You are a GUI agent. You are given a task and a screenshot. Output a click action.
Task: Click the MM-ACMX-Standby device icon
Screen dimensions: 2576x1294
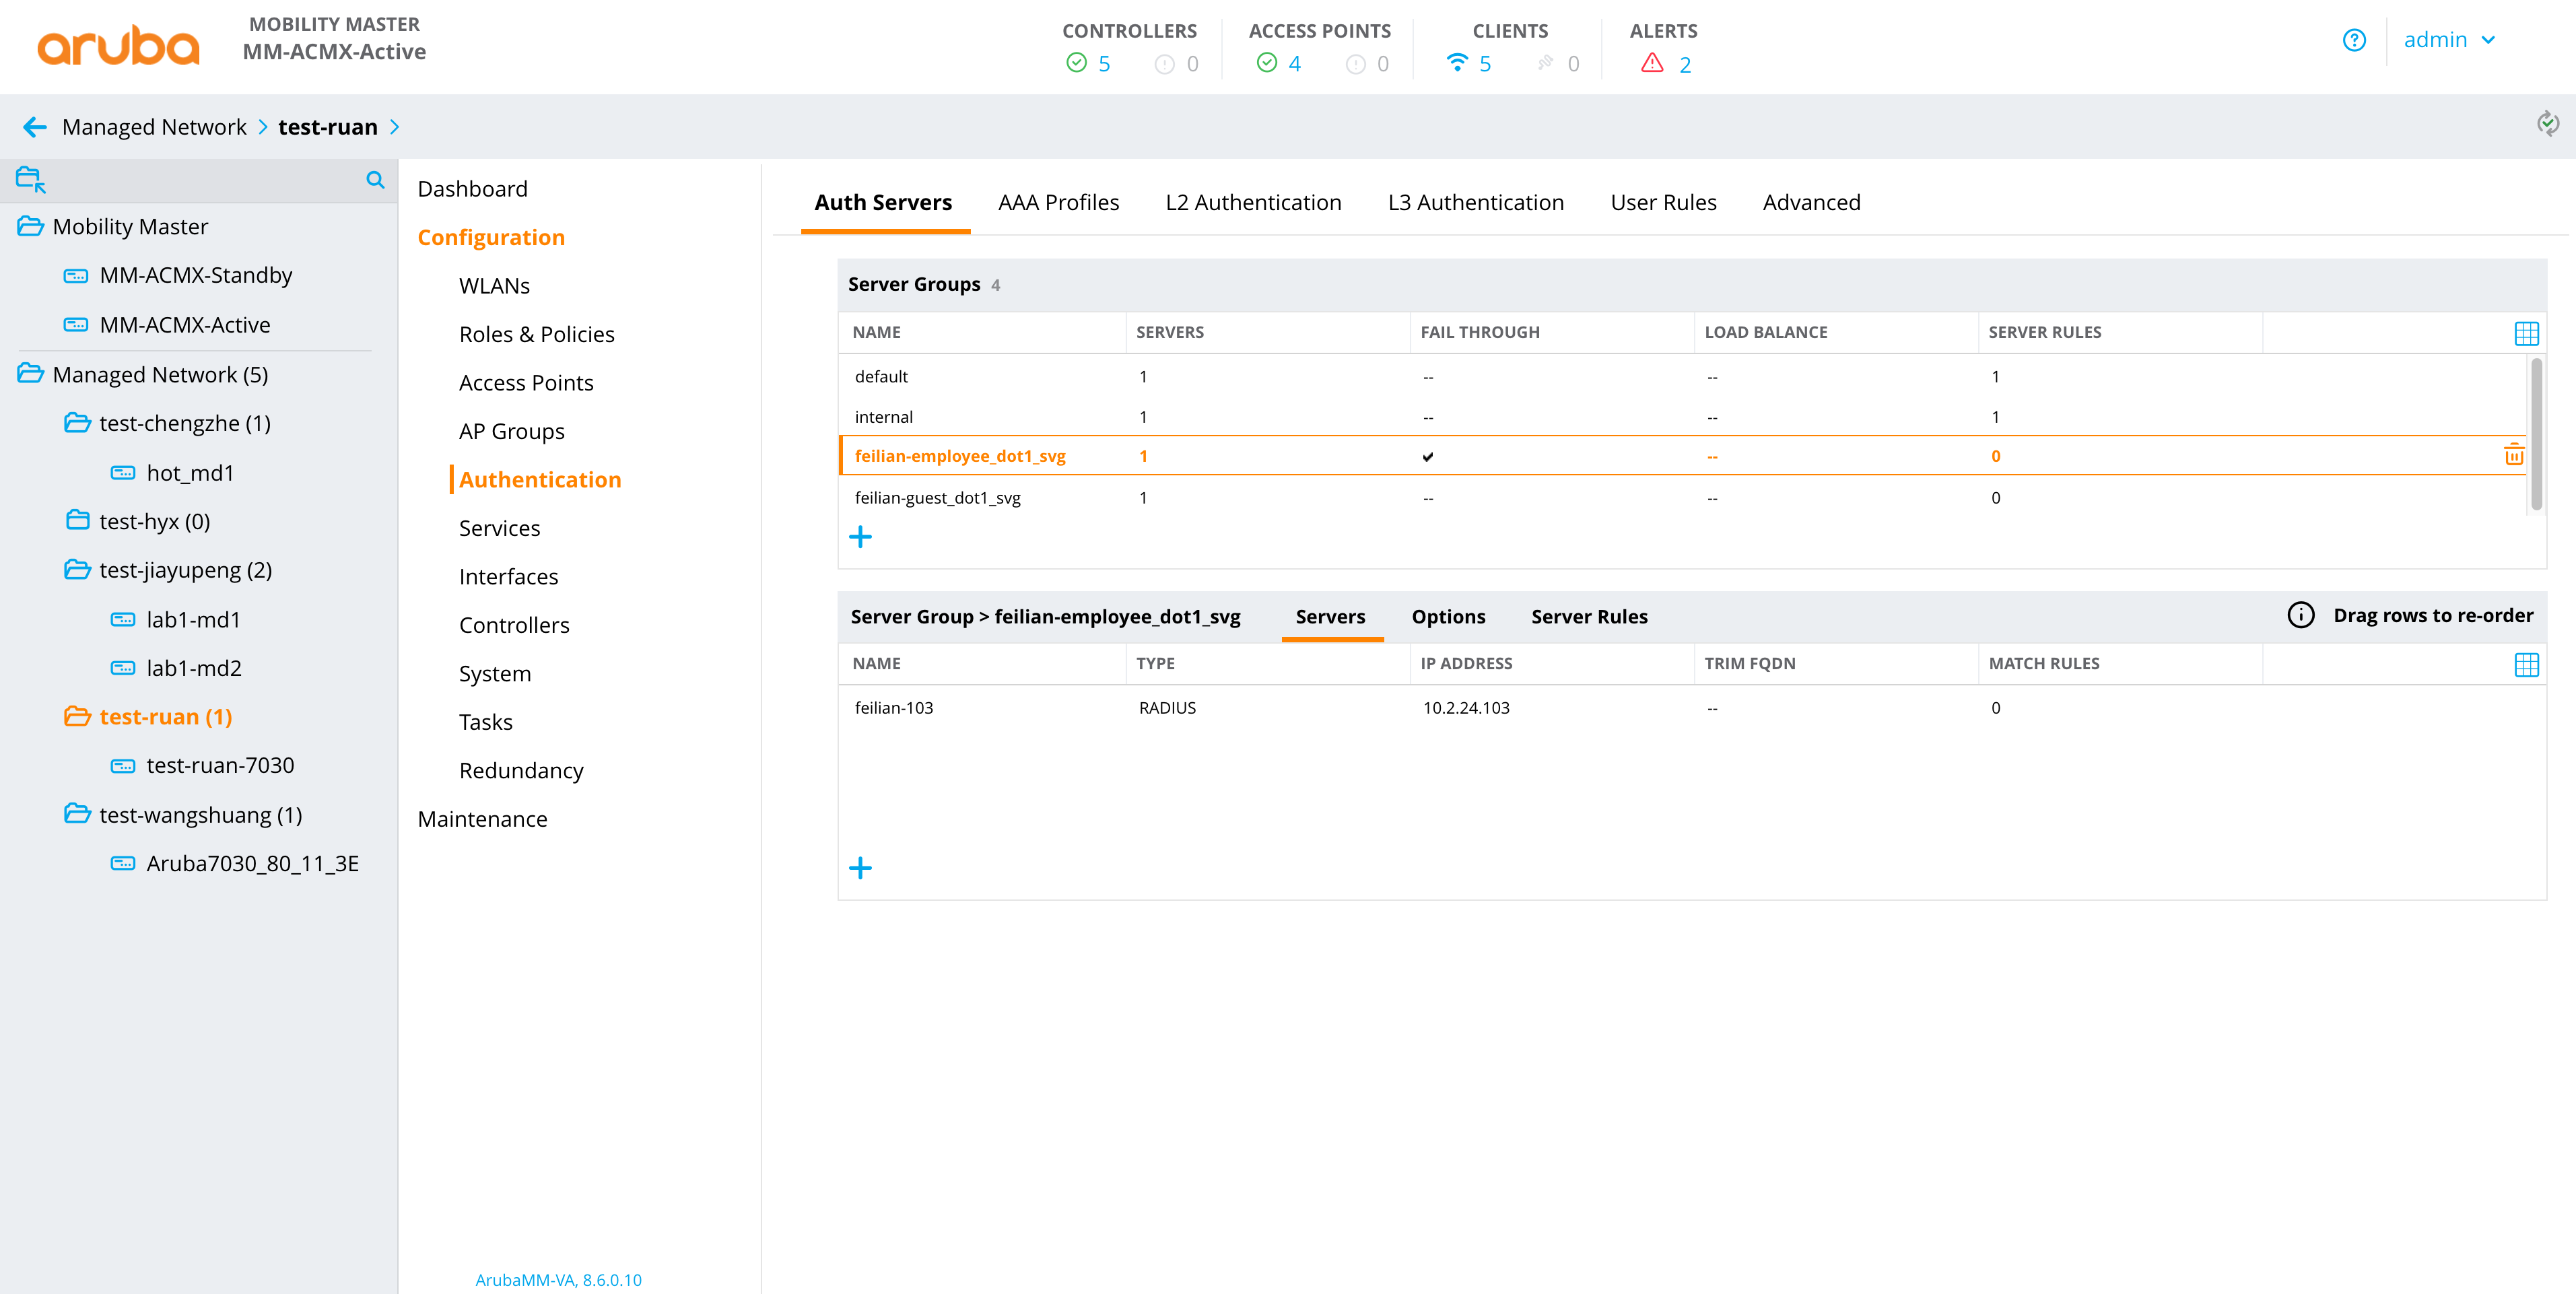[x=76, y=276]
